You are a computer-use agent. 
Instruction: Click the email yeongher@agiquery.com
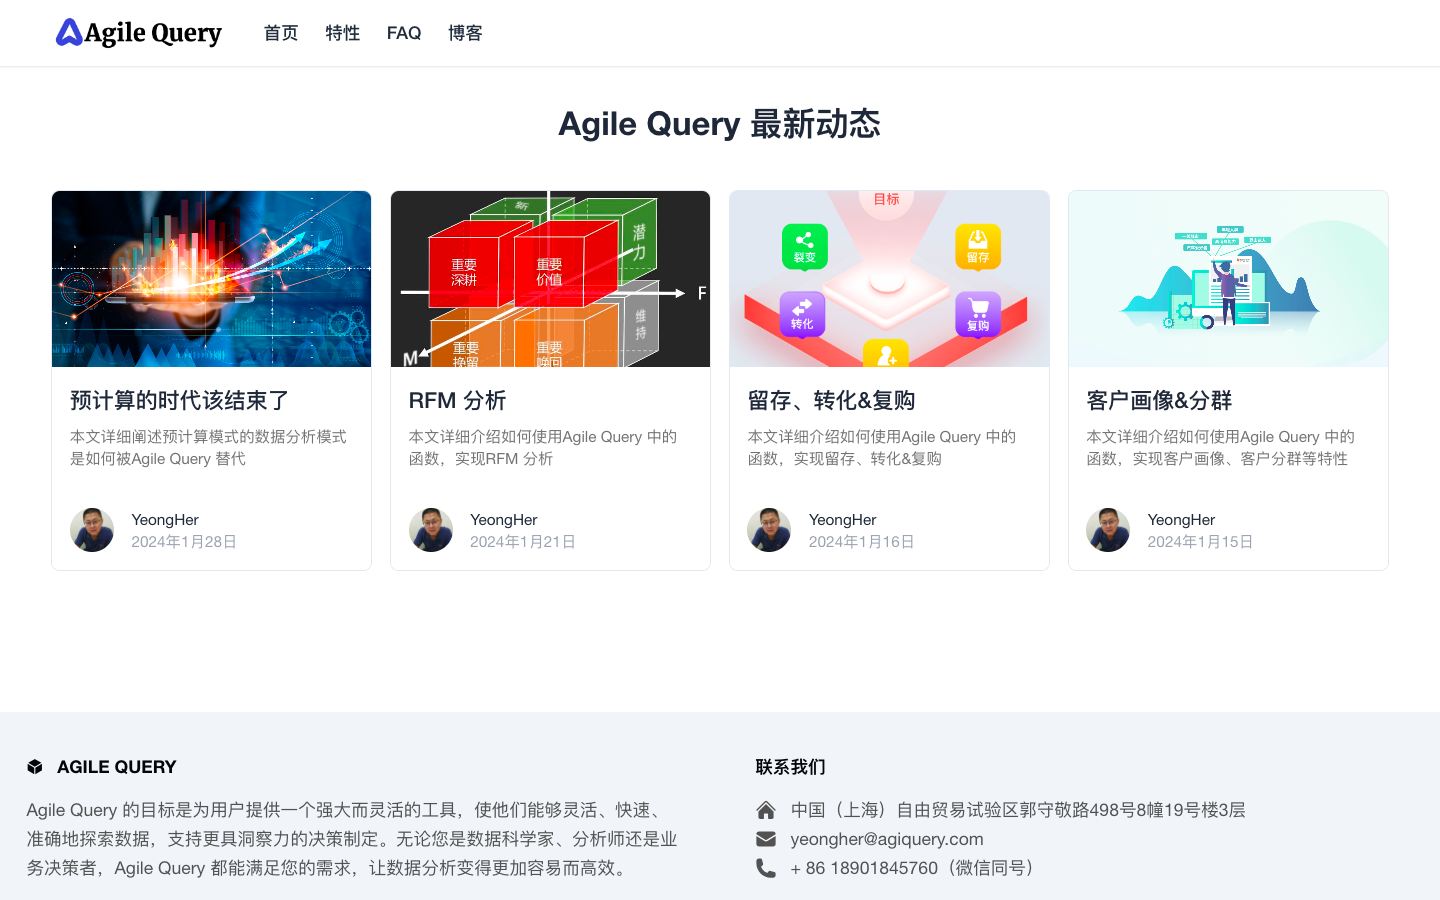887,839
